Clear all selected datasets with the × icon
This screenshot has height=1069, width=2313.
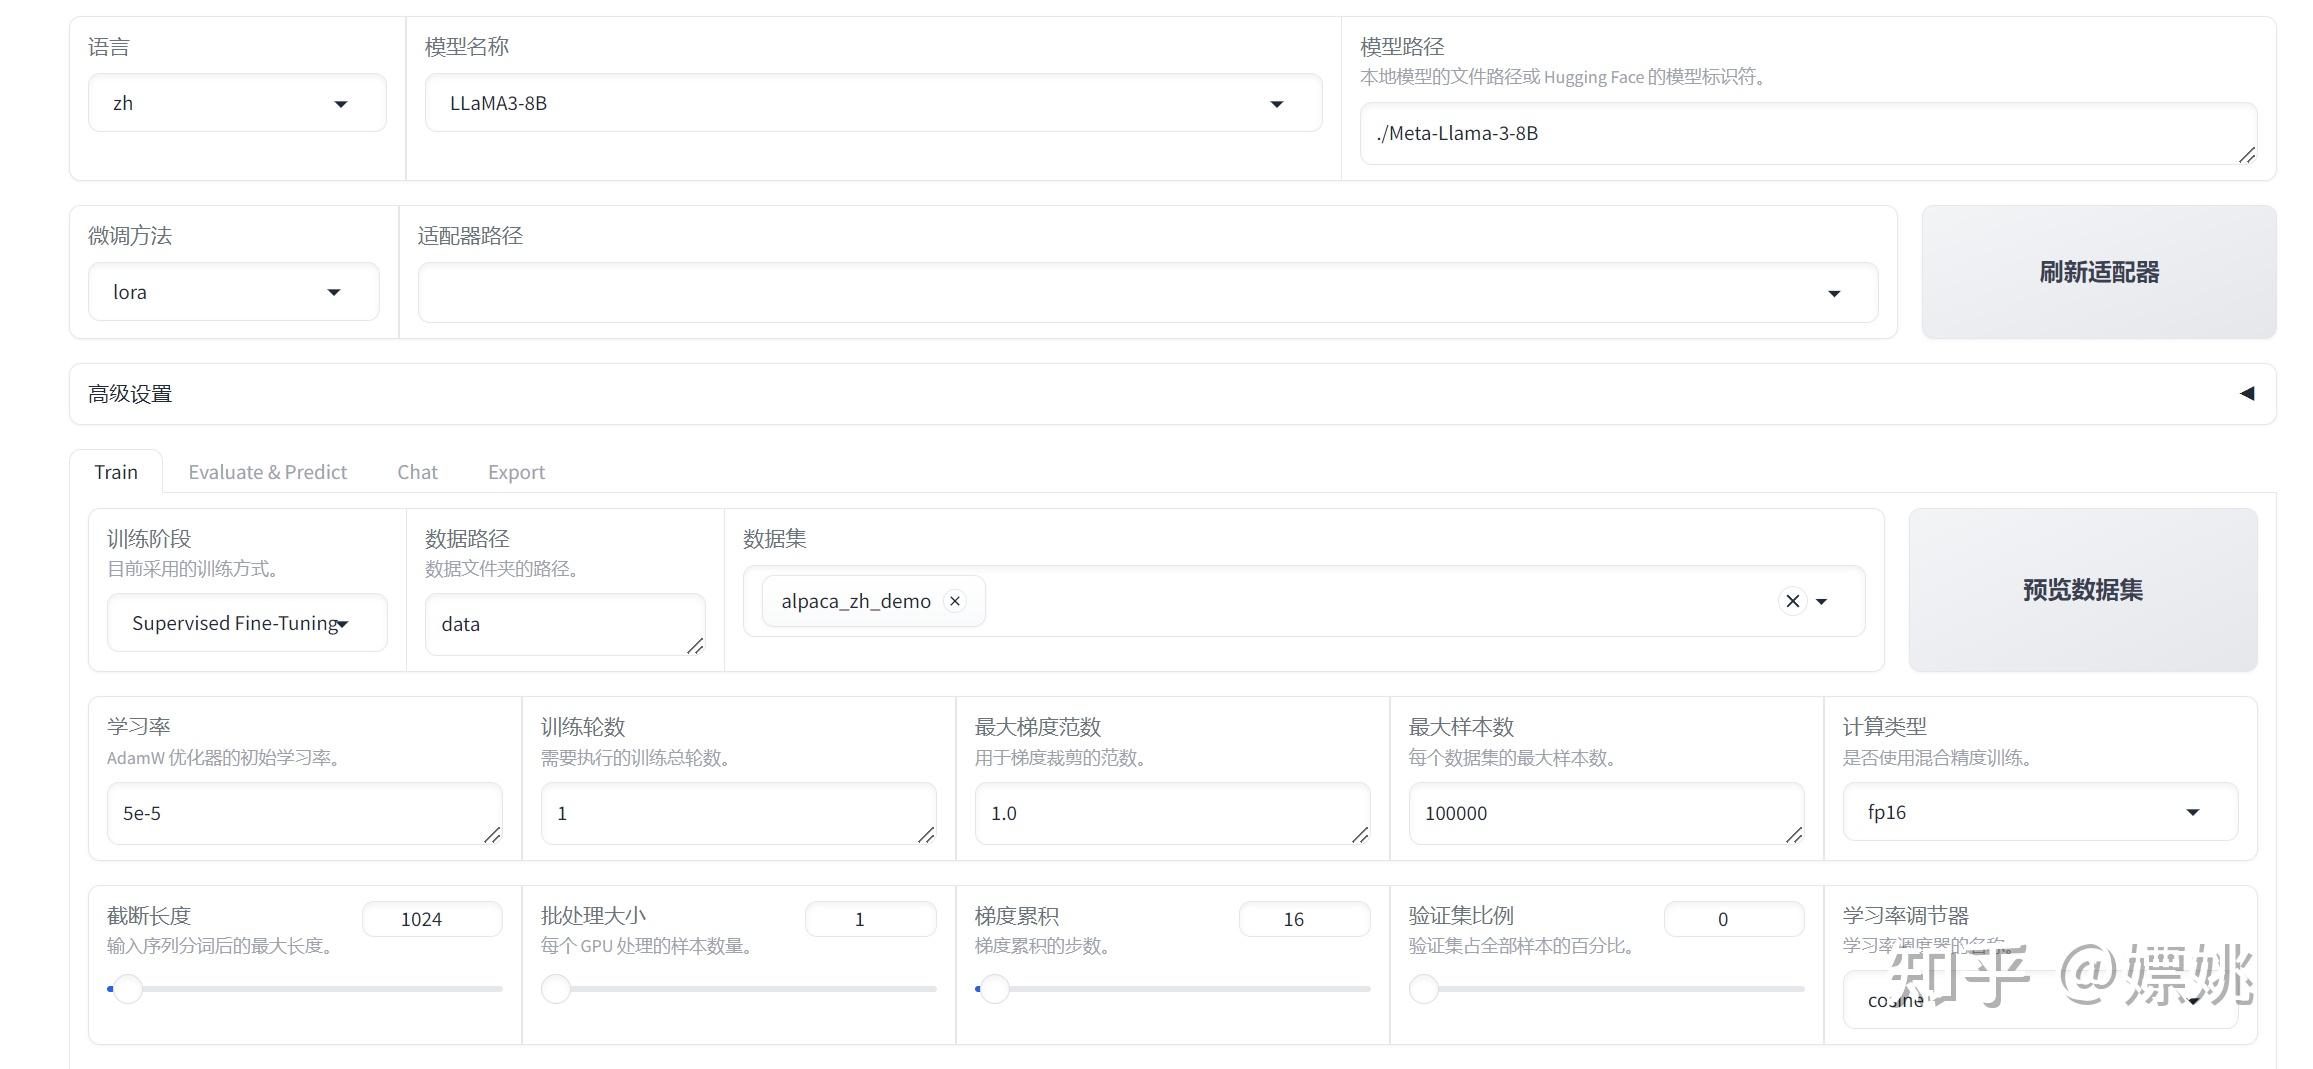(x=1790, y=601)
